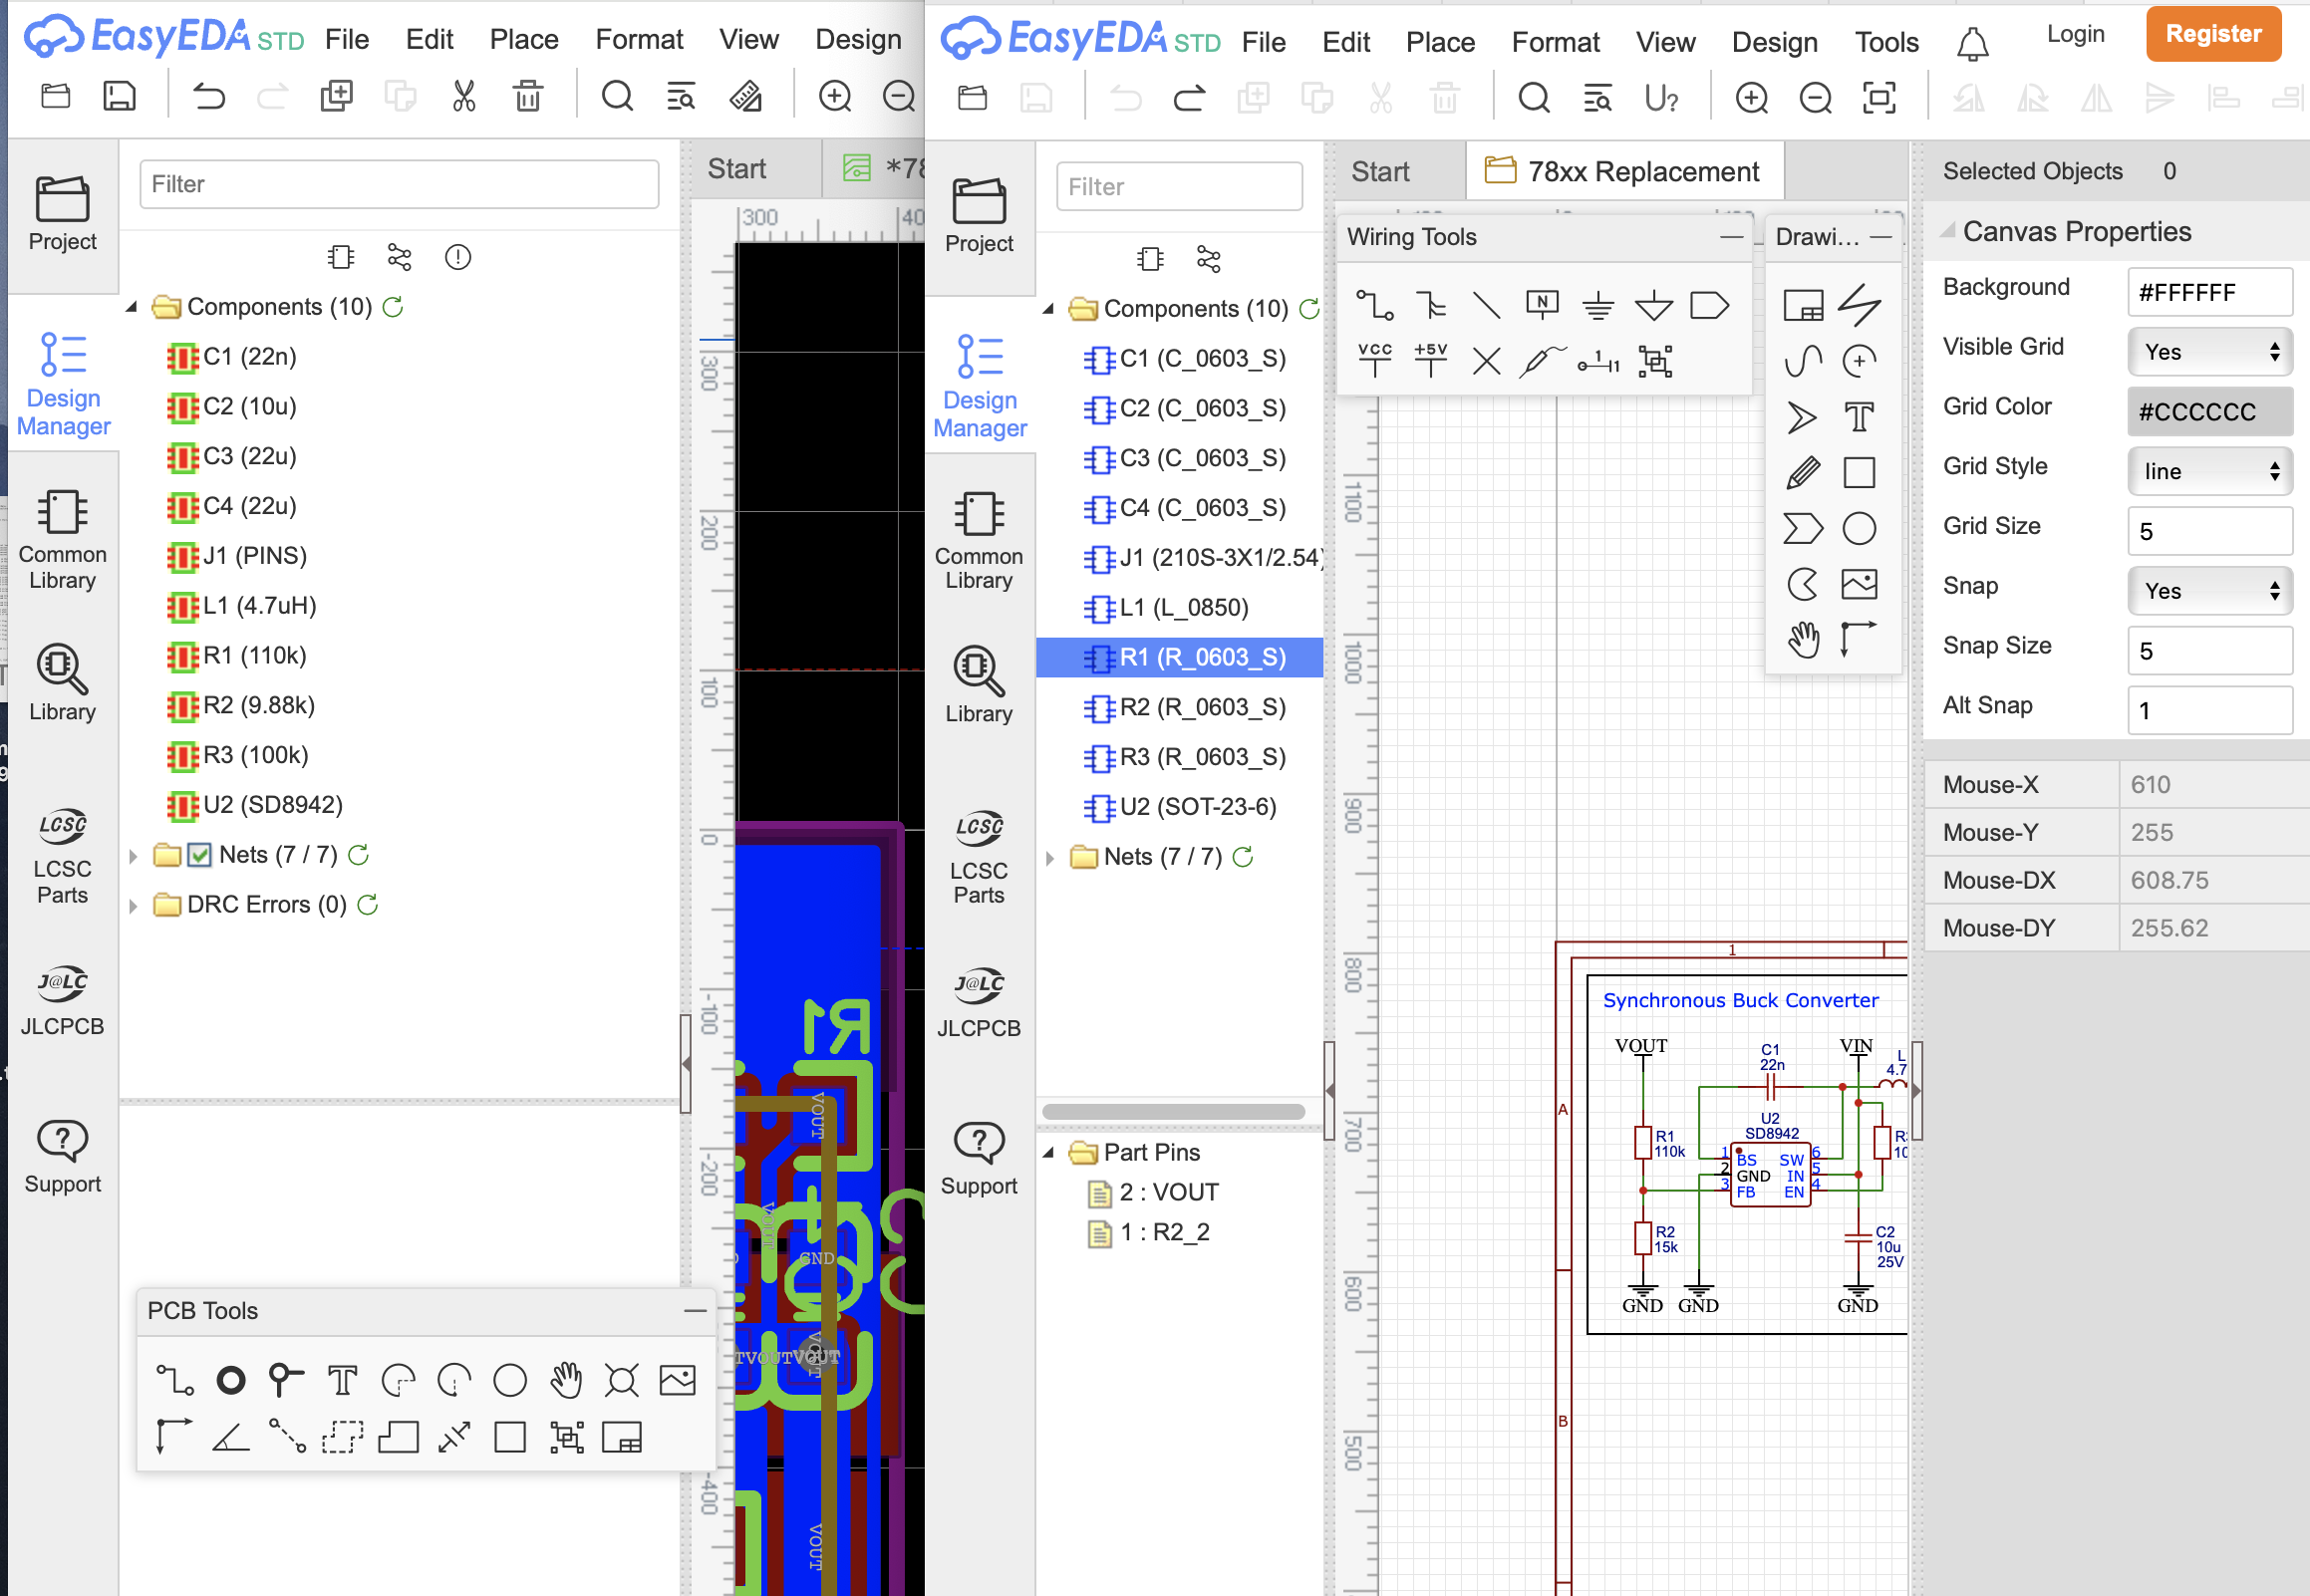
Task: Expand the DRC Errors (0) folder
Action: (x=132, y=906)
